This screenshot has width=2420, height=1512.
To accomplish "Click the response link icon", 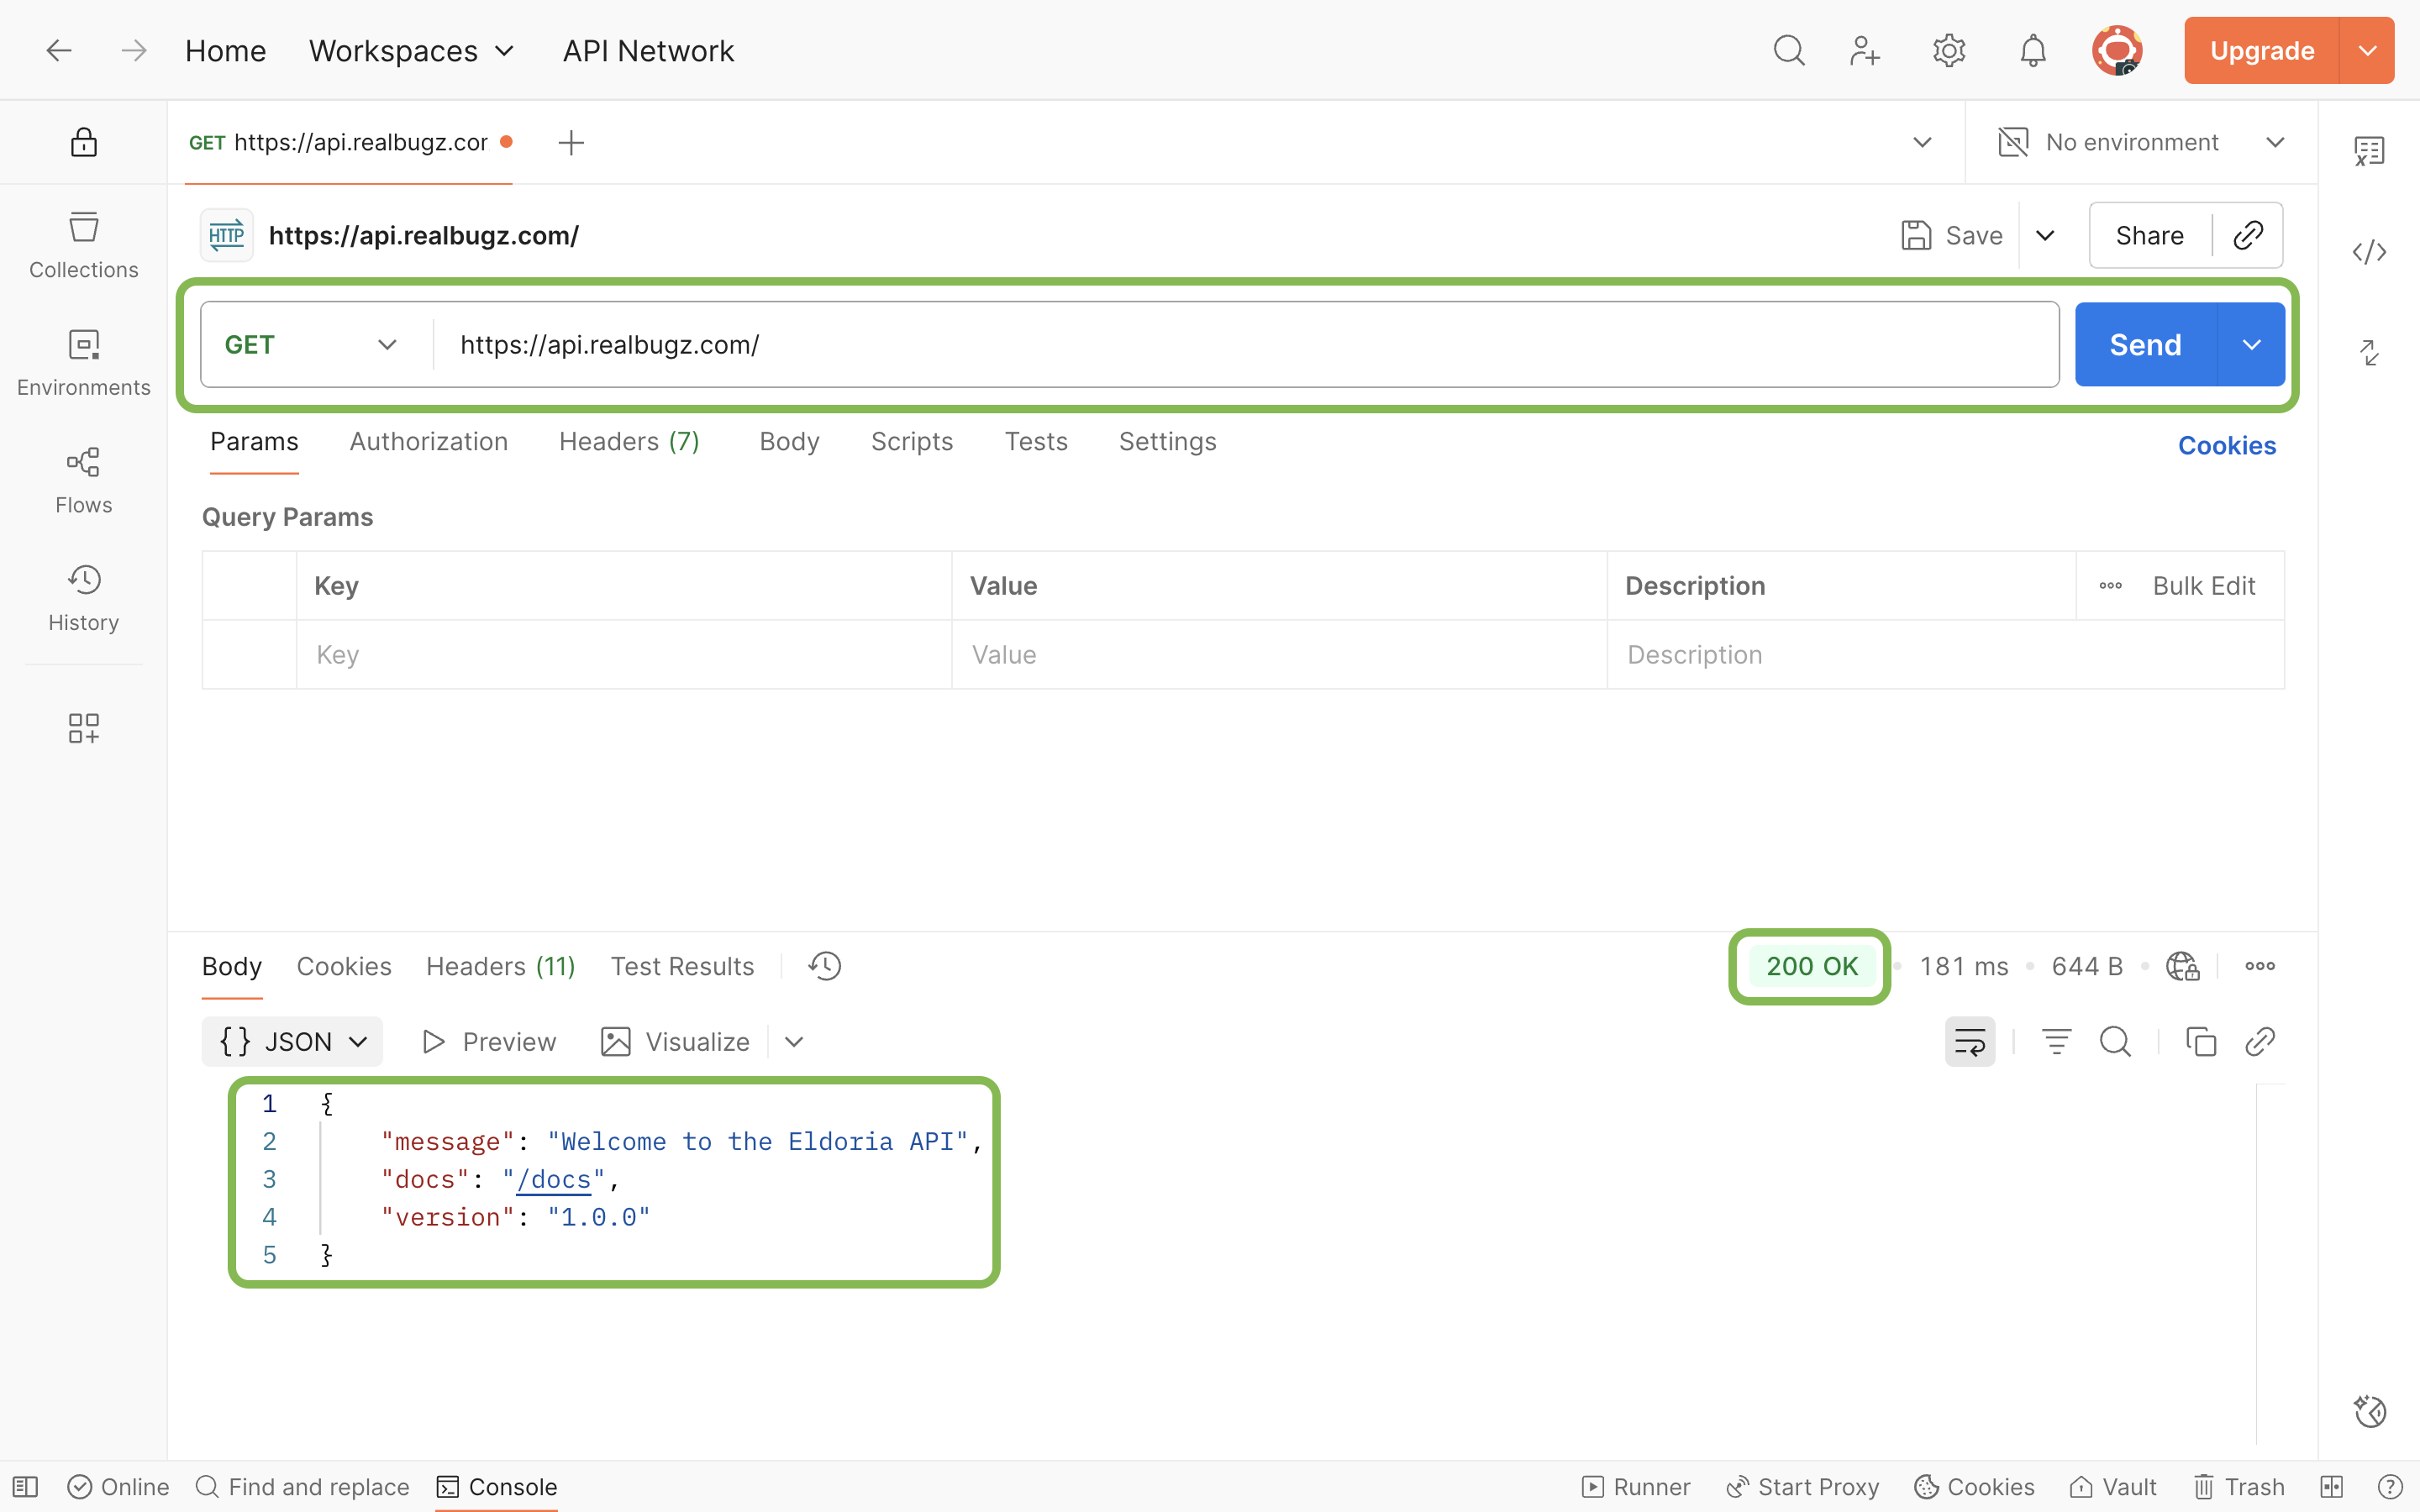I will [2260, 1042].
